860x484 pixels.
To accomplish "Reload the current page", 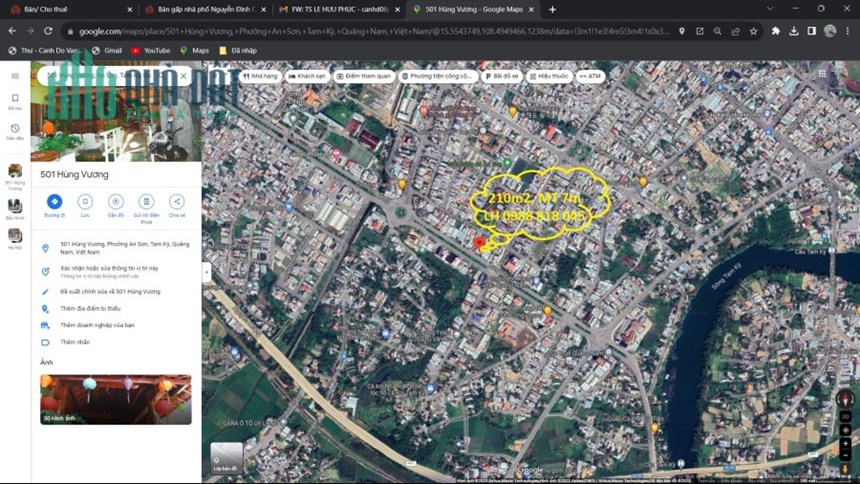I will coord(48,31).
